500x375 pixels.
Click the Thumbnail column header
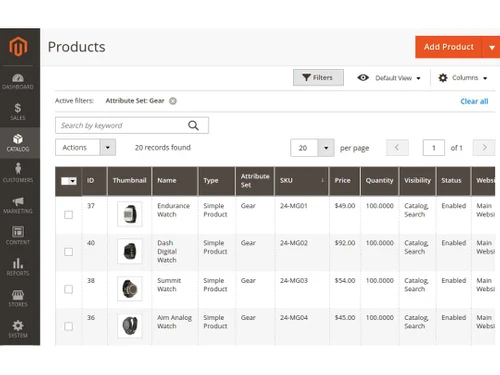tap(129, 181)
